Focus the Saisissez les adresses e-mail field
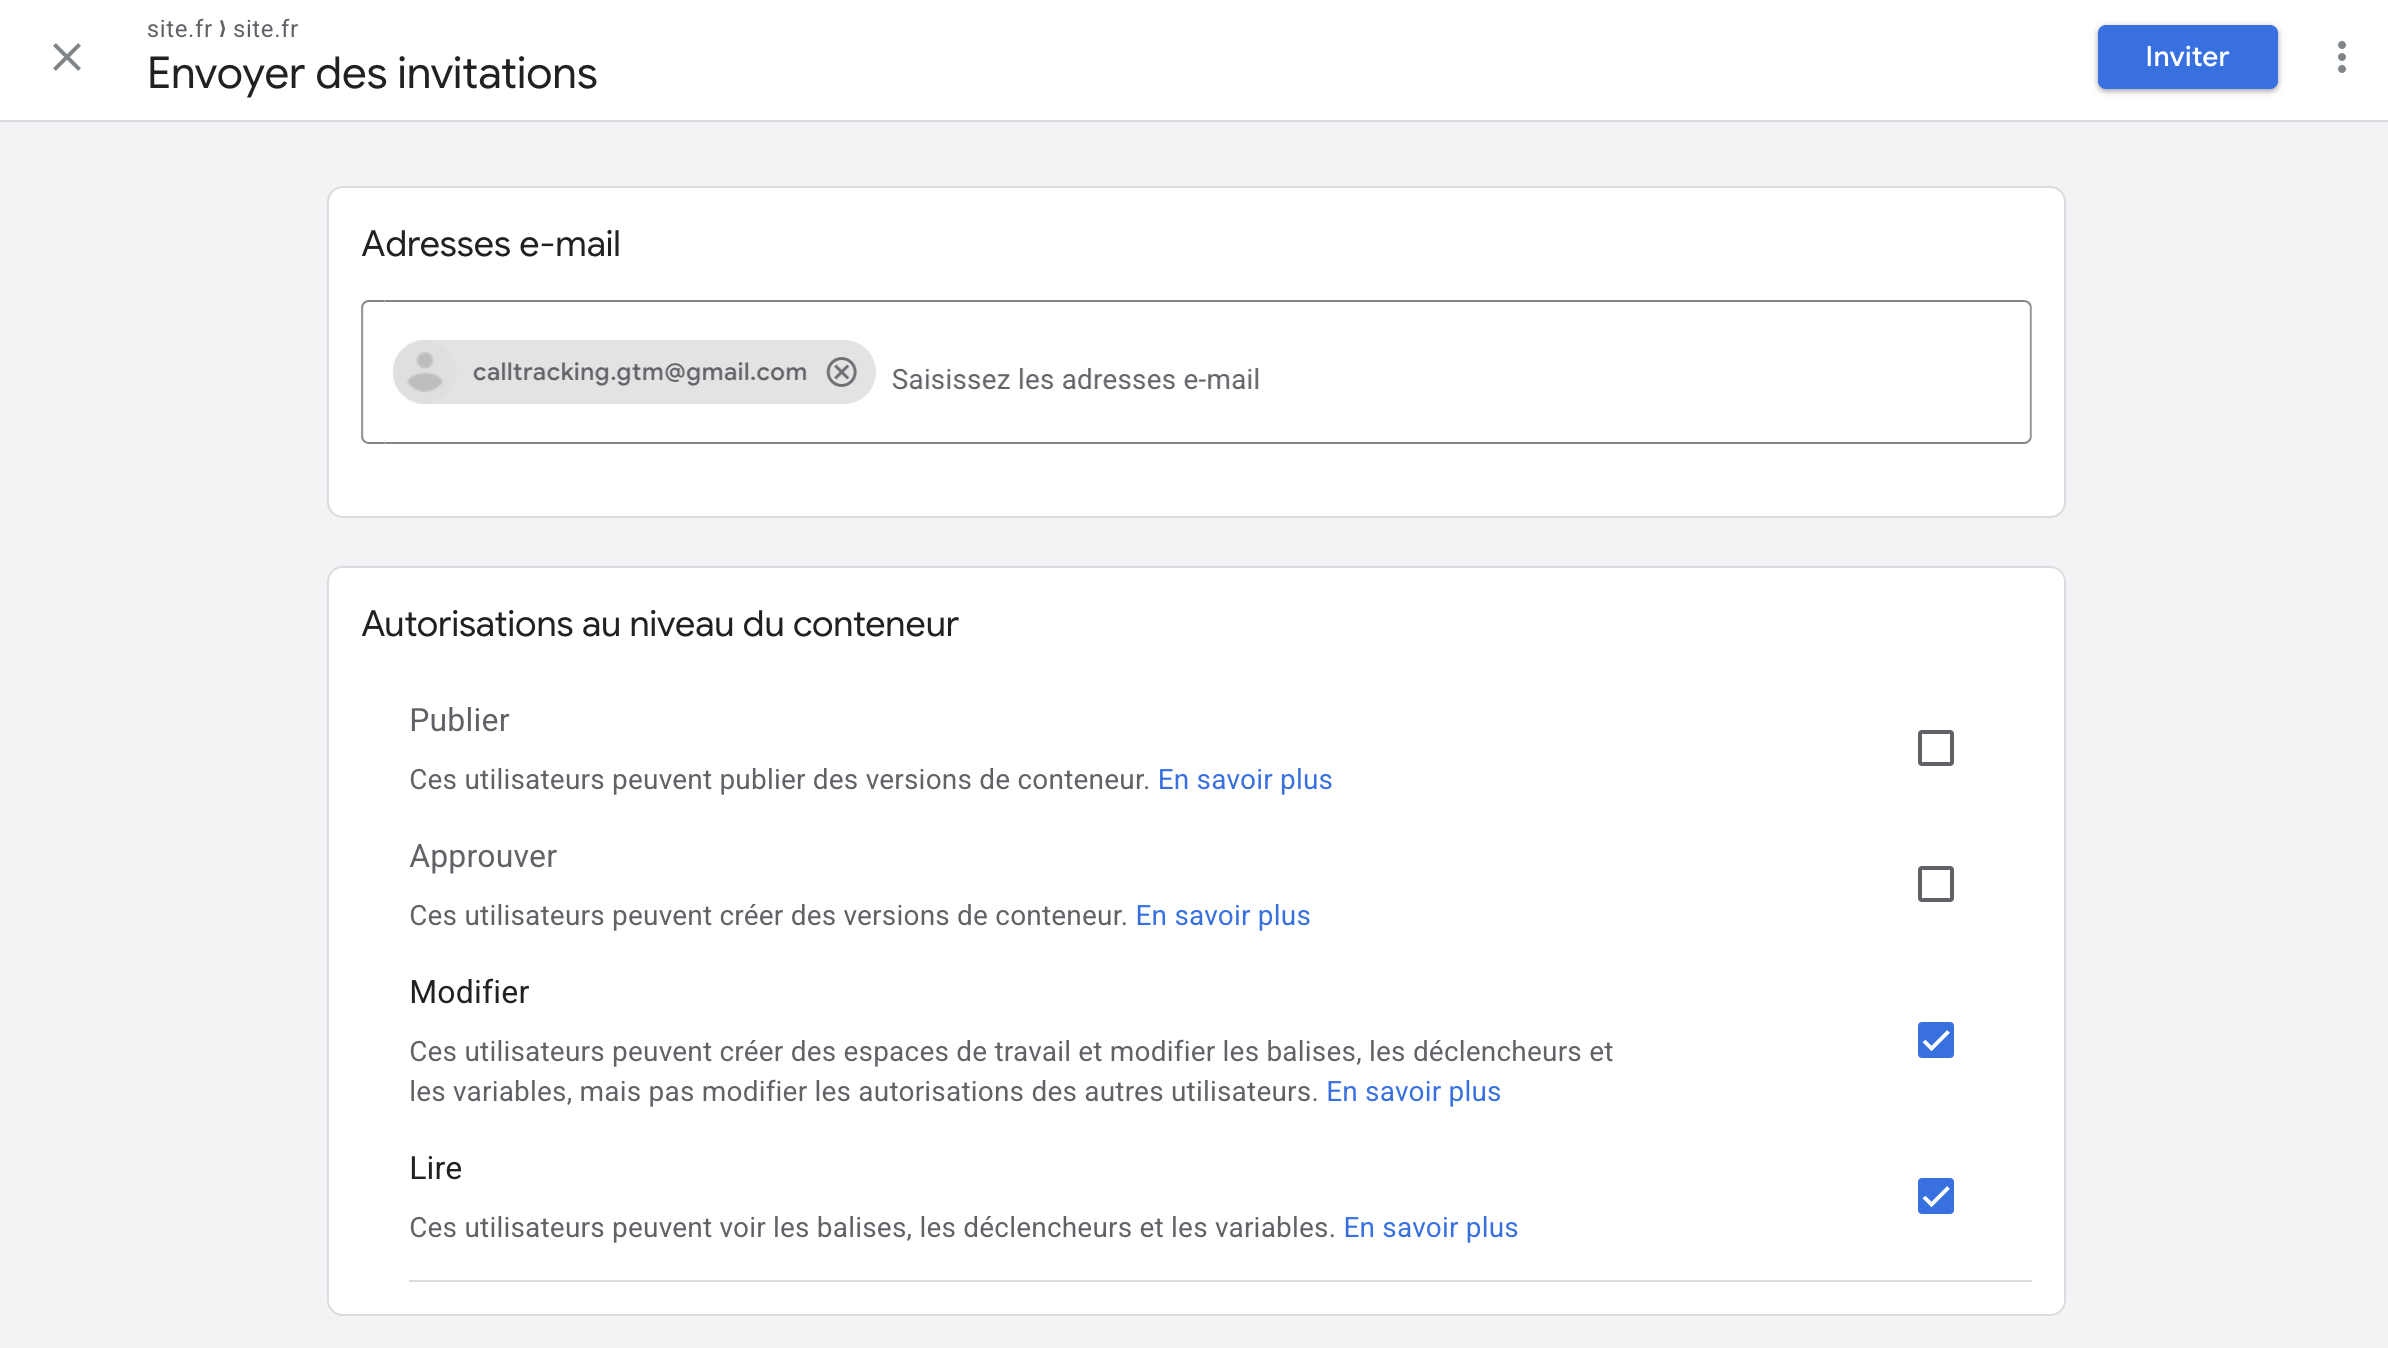2388x1348 pixels. click(x=1400, y=380)
